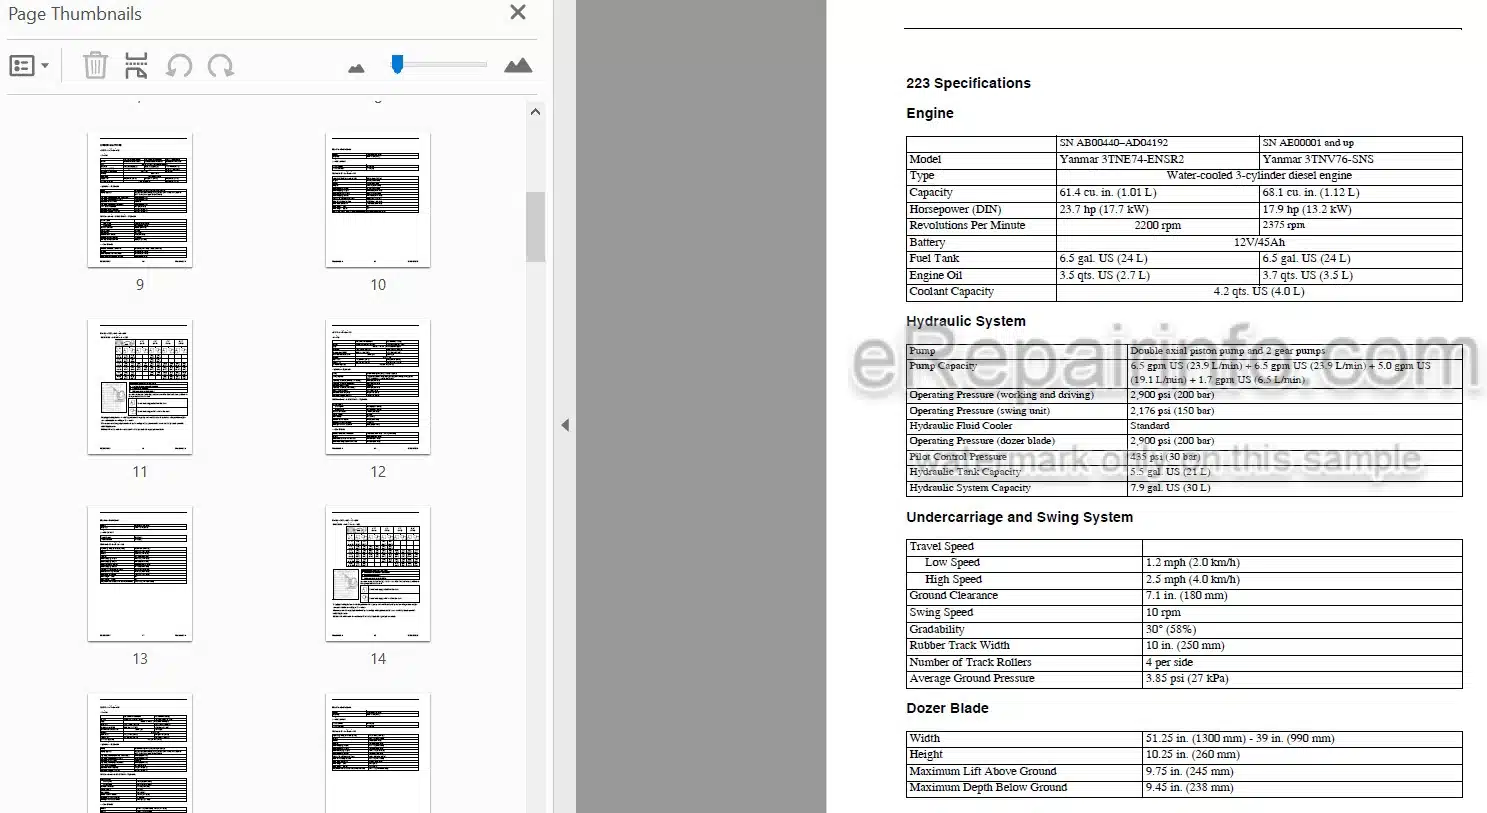The height and width of the screenshot is (813, 1487).
Task: Click the thumbnail size slider handle
Action: (x=397, y=64)
